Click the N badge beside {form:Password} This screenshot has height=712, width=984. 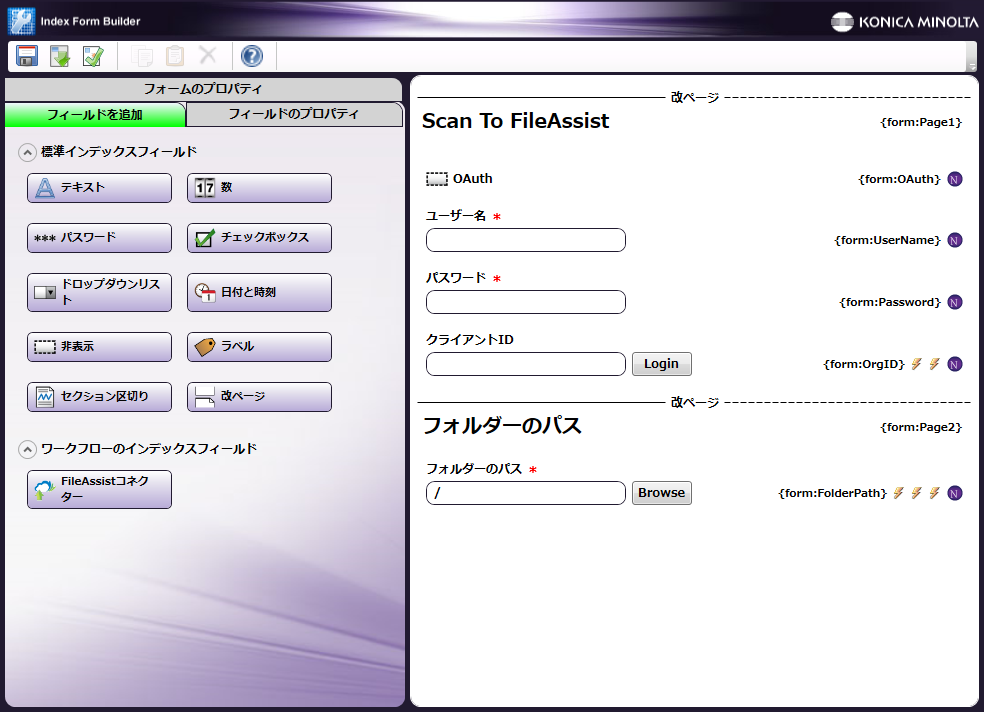(x=955, y=302)
